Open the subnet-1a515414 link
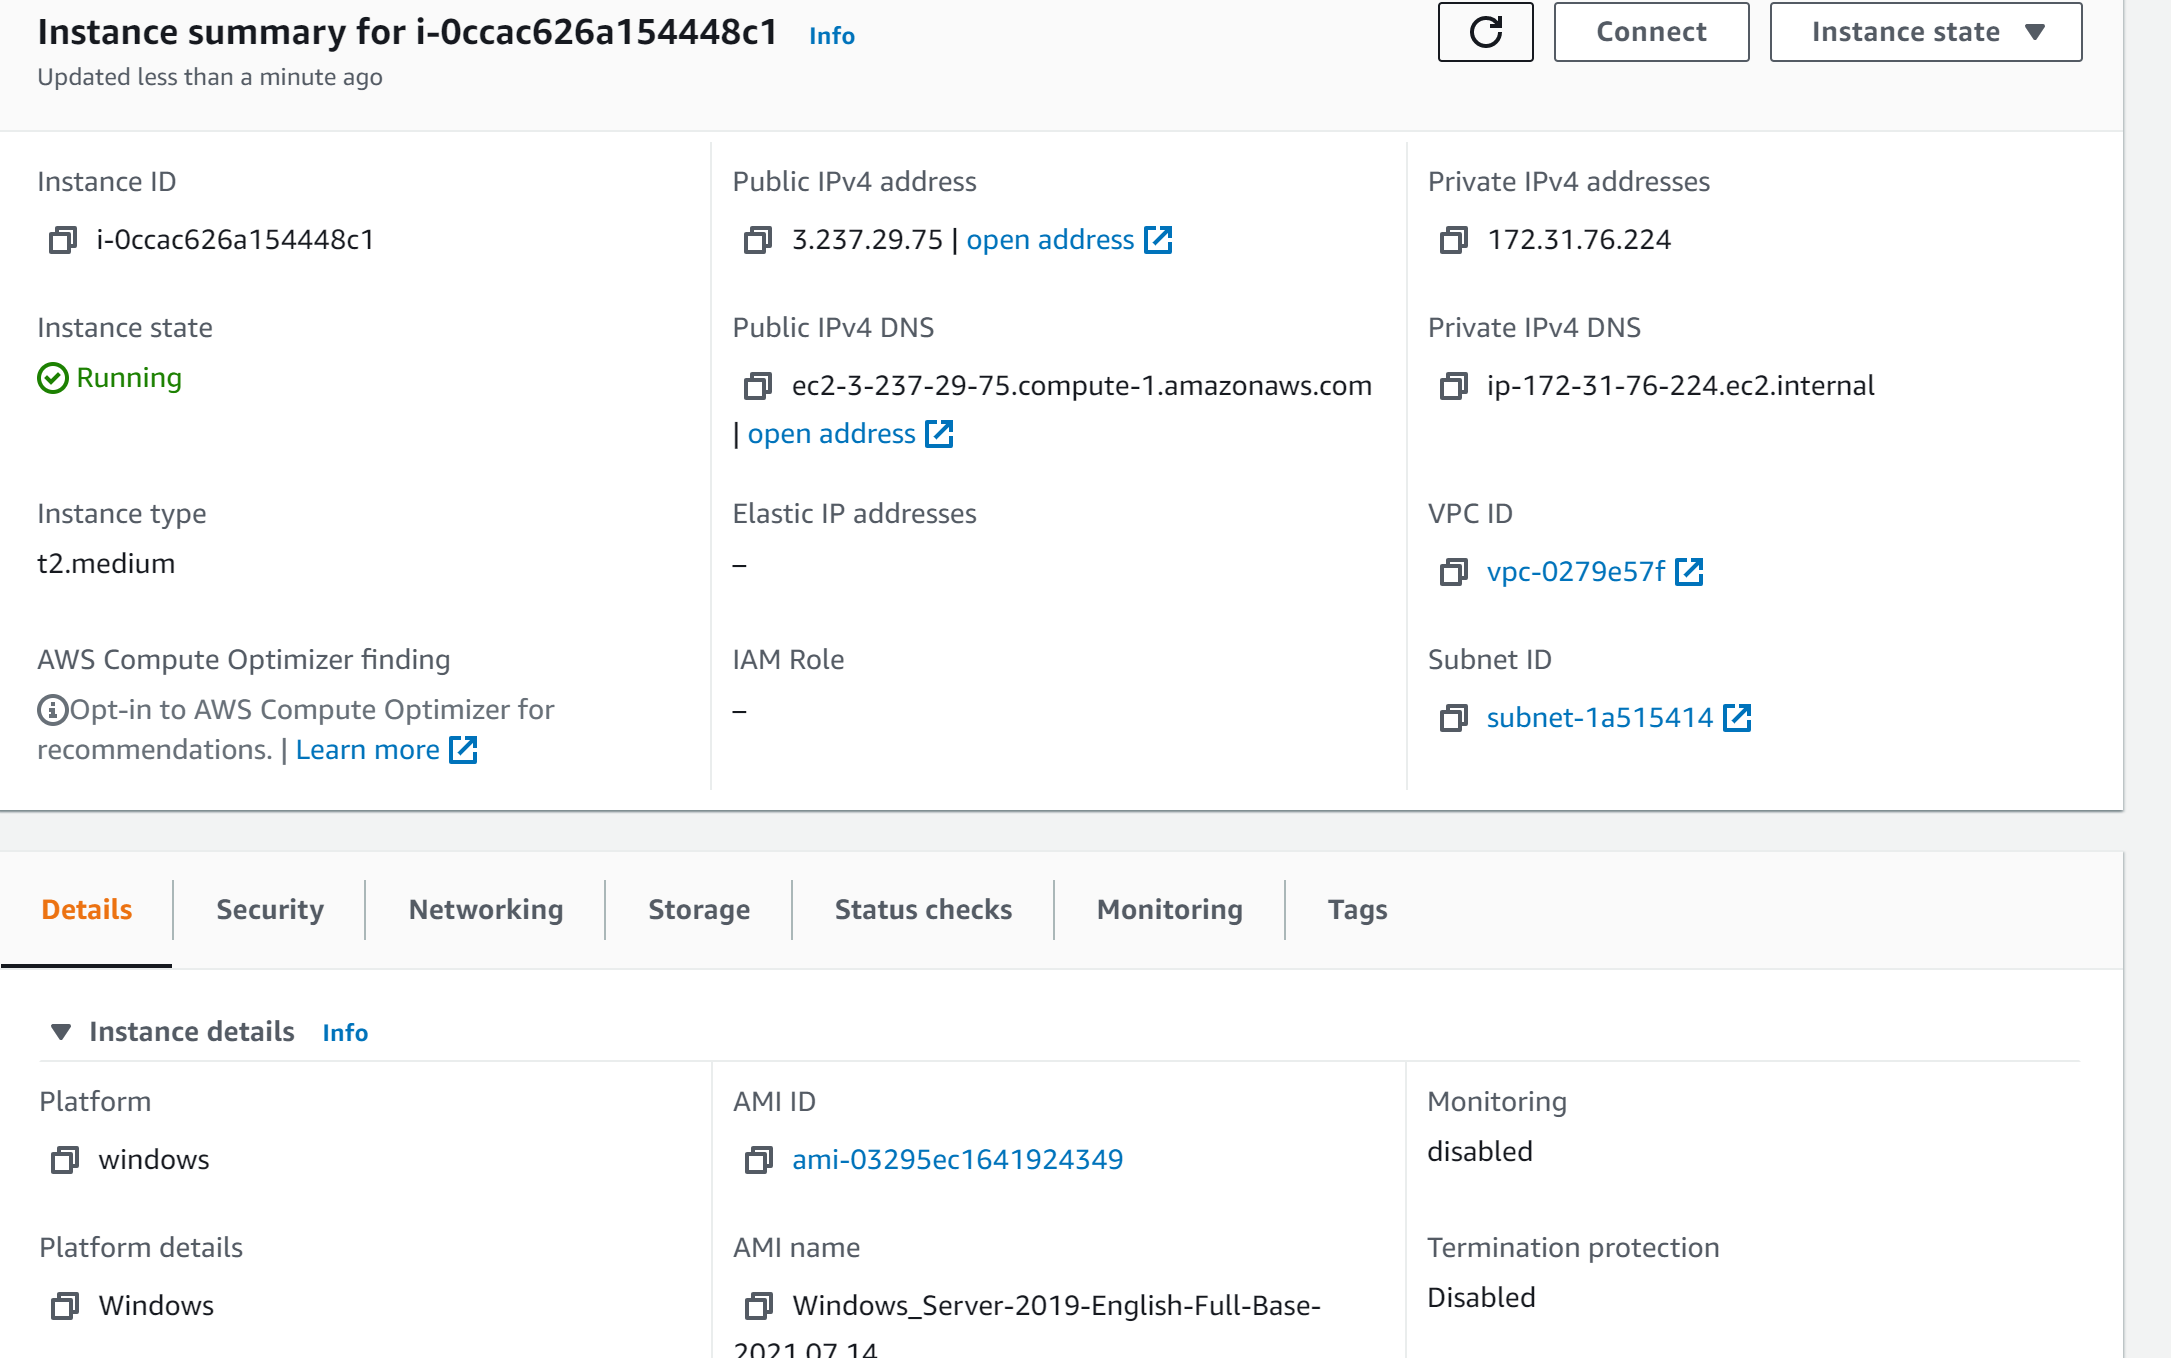 coord(1600,718)
